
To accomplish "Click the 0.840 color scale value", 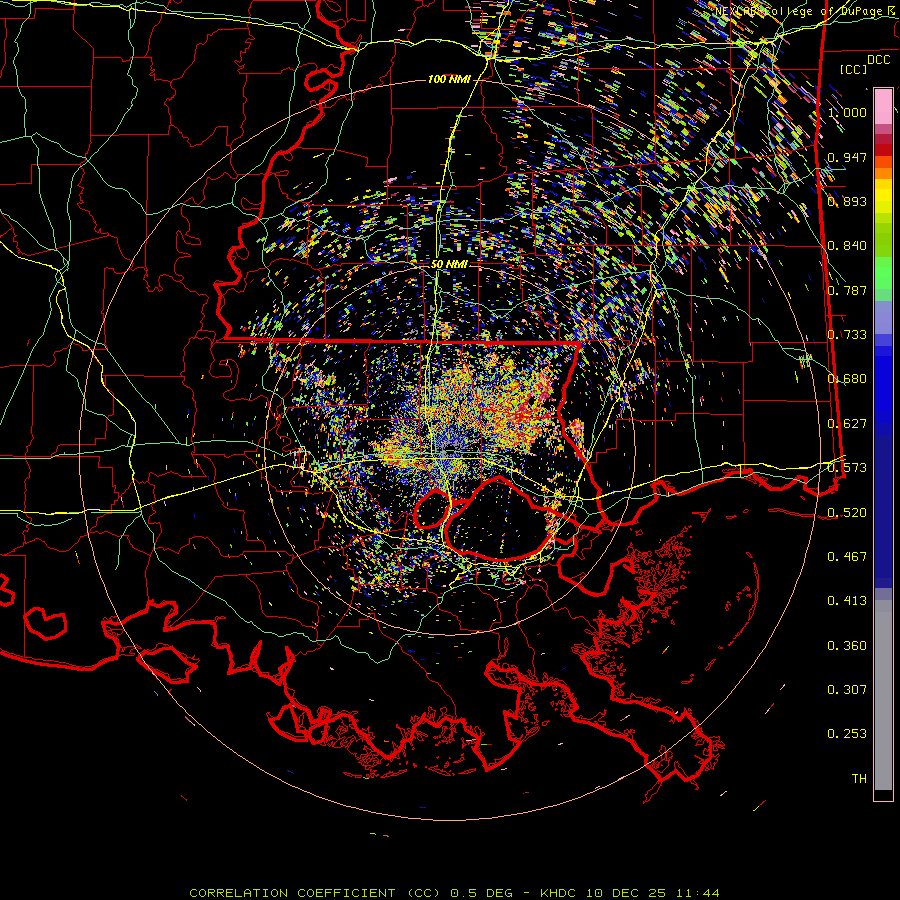I will pyautogui.click(x=847, y=246).
